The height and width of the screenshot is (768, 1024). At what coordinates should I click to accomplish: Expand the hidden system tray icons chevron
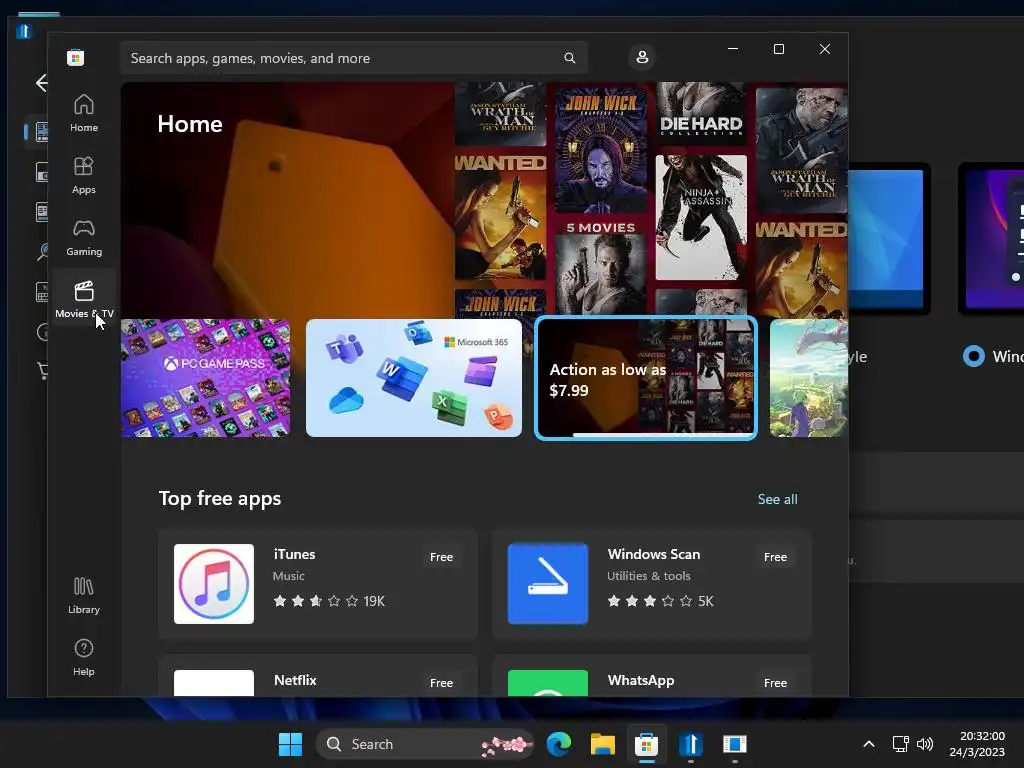869,744
